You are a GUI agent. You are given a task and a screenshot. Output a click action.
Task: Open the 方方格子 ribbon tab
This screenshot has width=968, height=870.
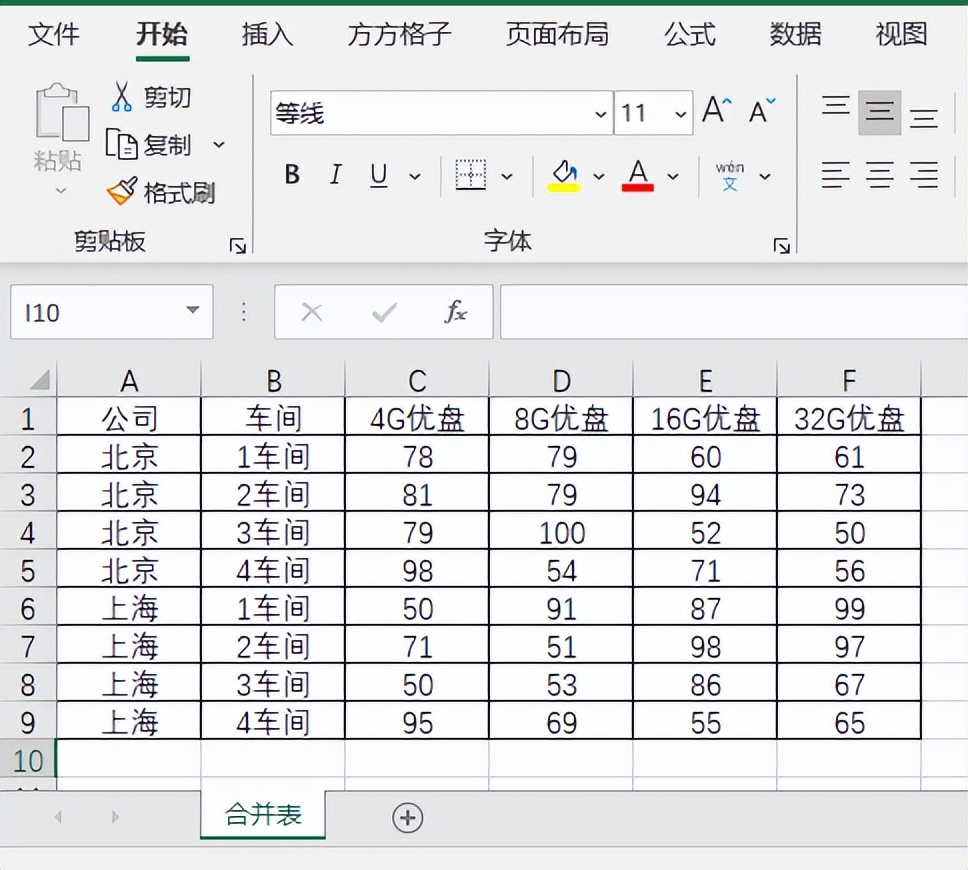click(399, 35)
